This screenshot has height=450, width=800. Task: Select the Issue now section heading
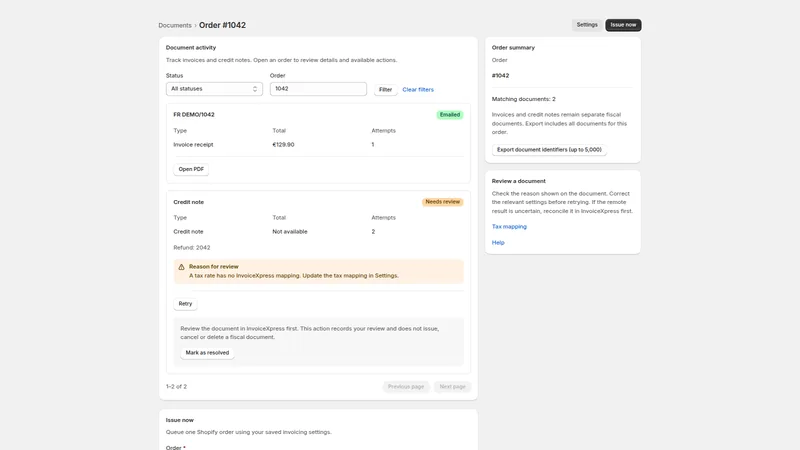(180, 420)
